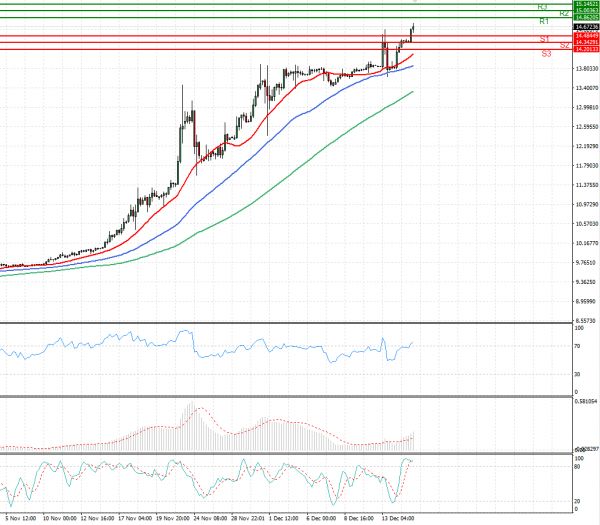The width and height of the screenshot is (600, 525).
Task: Click the stochastic panel 80 level value
Action: click(x=578, y=467)
